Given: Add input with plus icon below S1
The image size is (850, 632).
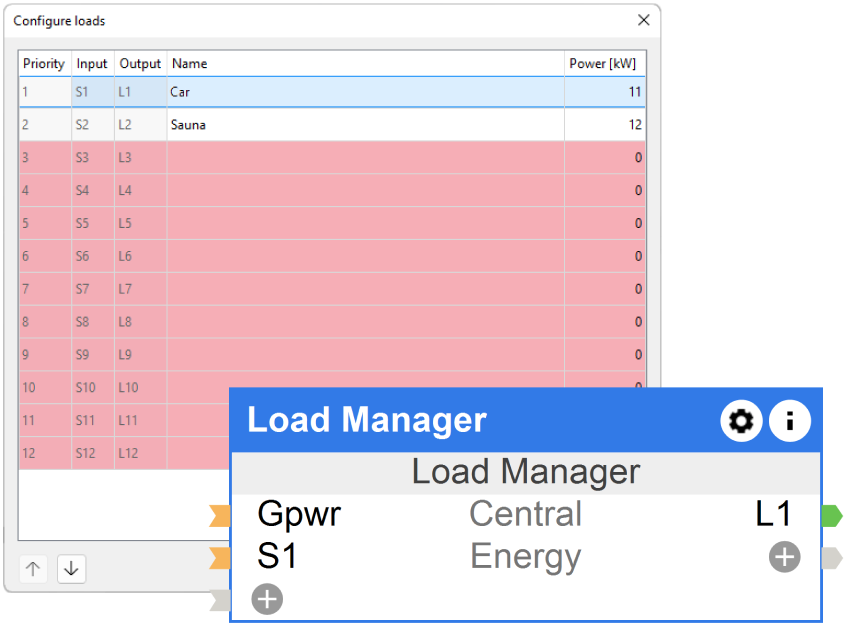Looking at the screenshot, I should coord(267,599).
